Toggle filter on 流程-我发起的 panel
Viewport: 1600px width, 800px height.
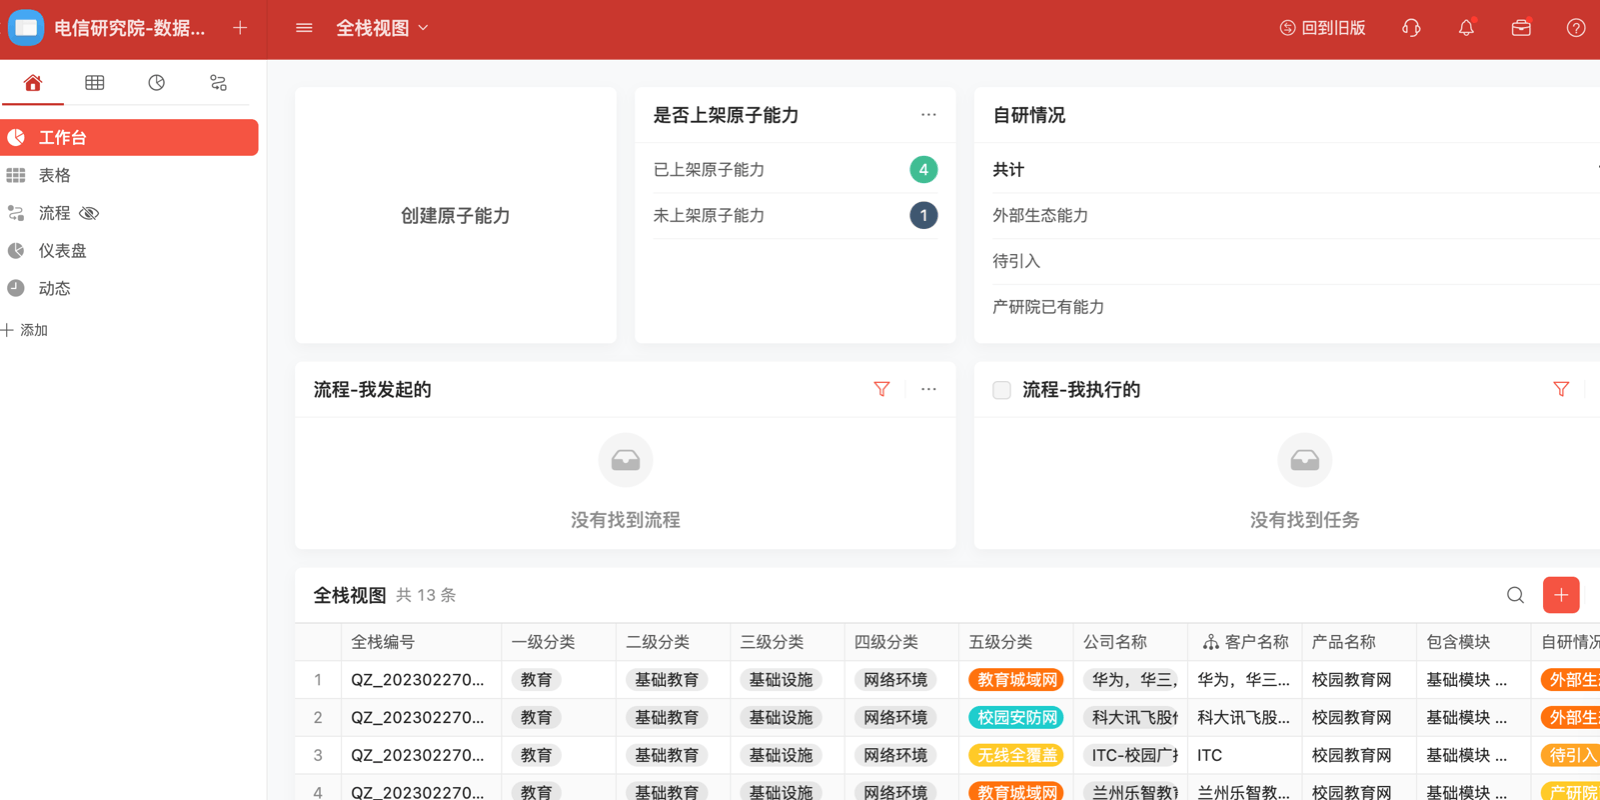pyautogui.click(x=881, y=389)
